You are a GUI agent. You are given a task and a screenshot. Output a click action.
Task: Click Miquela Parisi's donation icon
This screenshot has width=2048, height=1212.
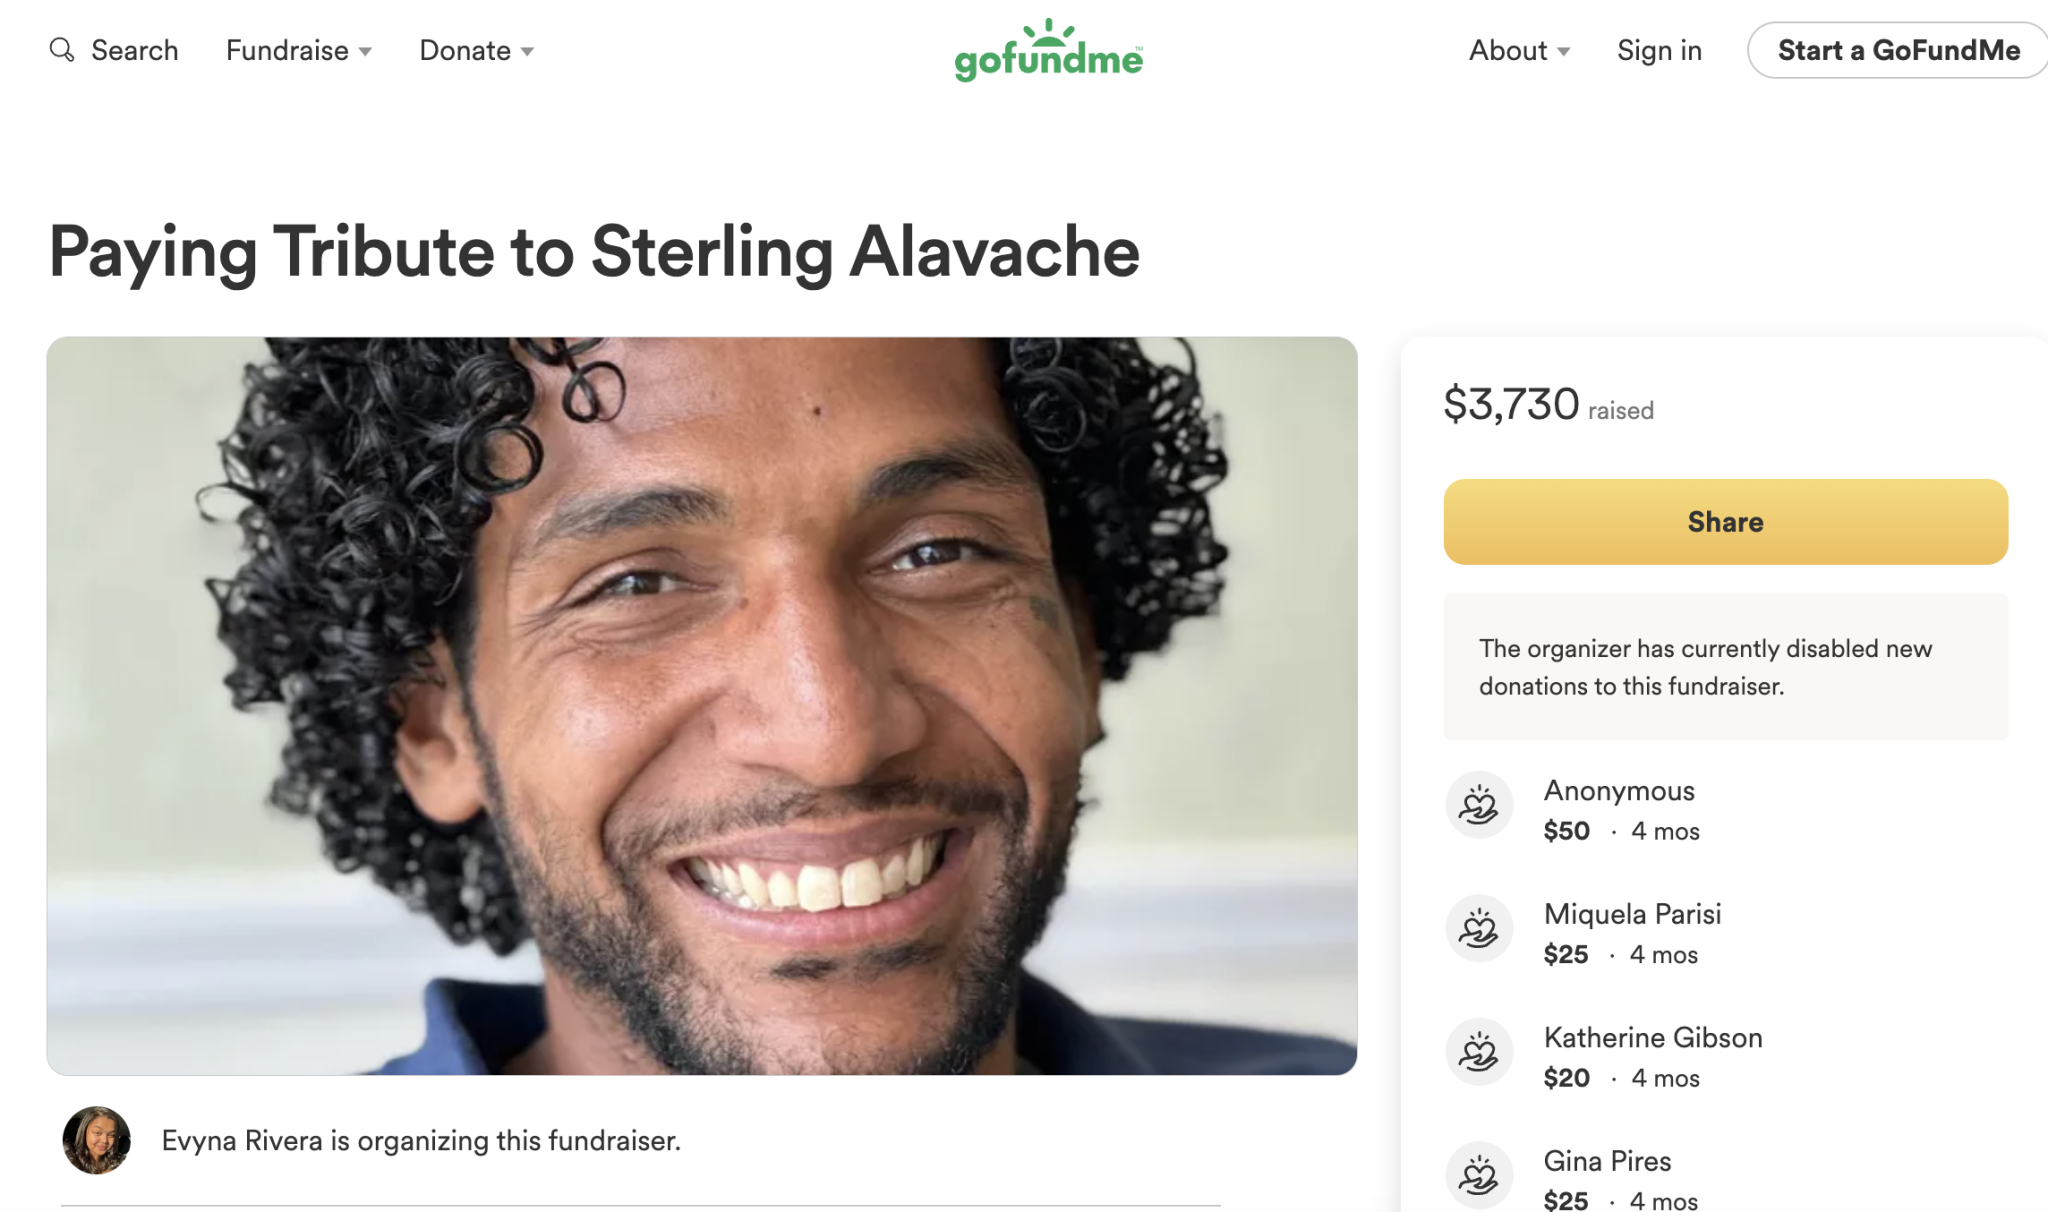click(1478, 929)
